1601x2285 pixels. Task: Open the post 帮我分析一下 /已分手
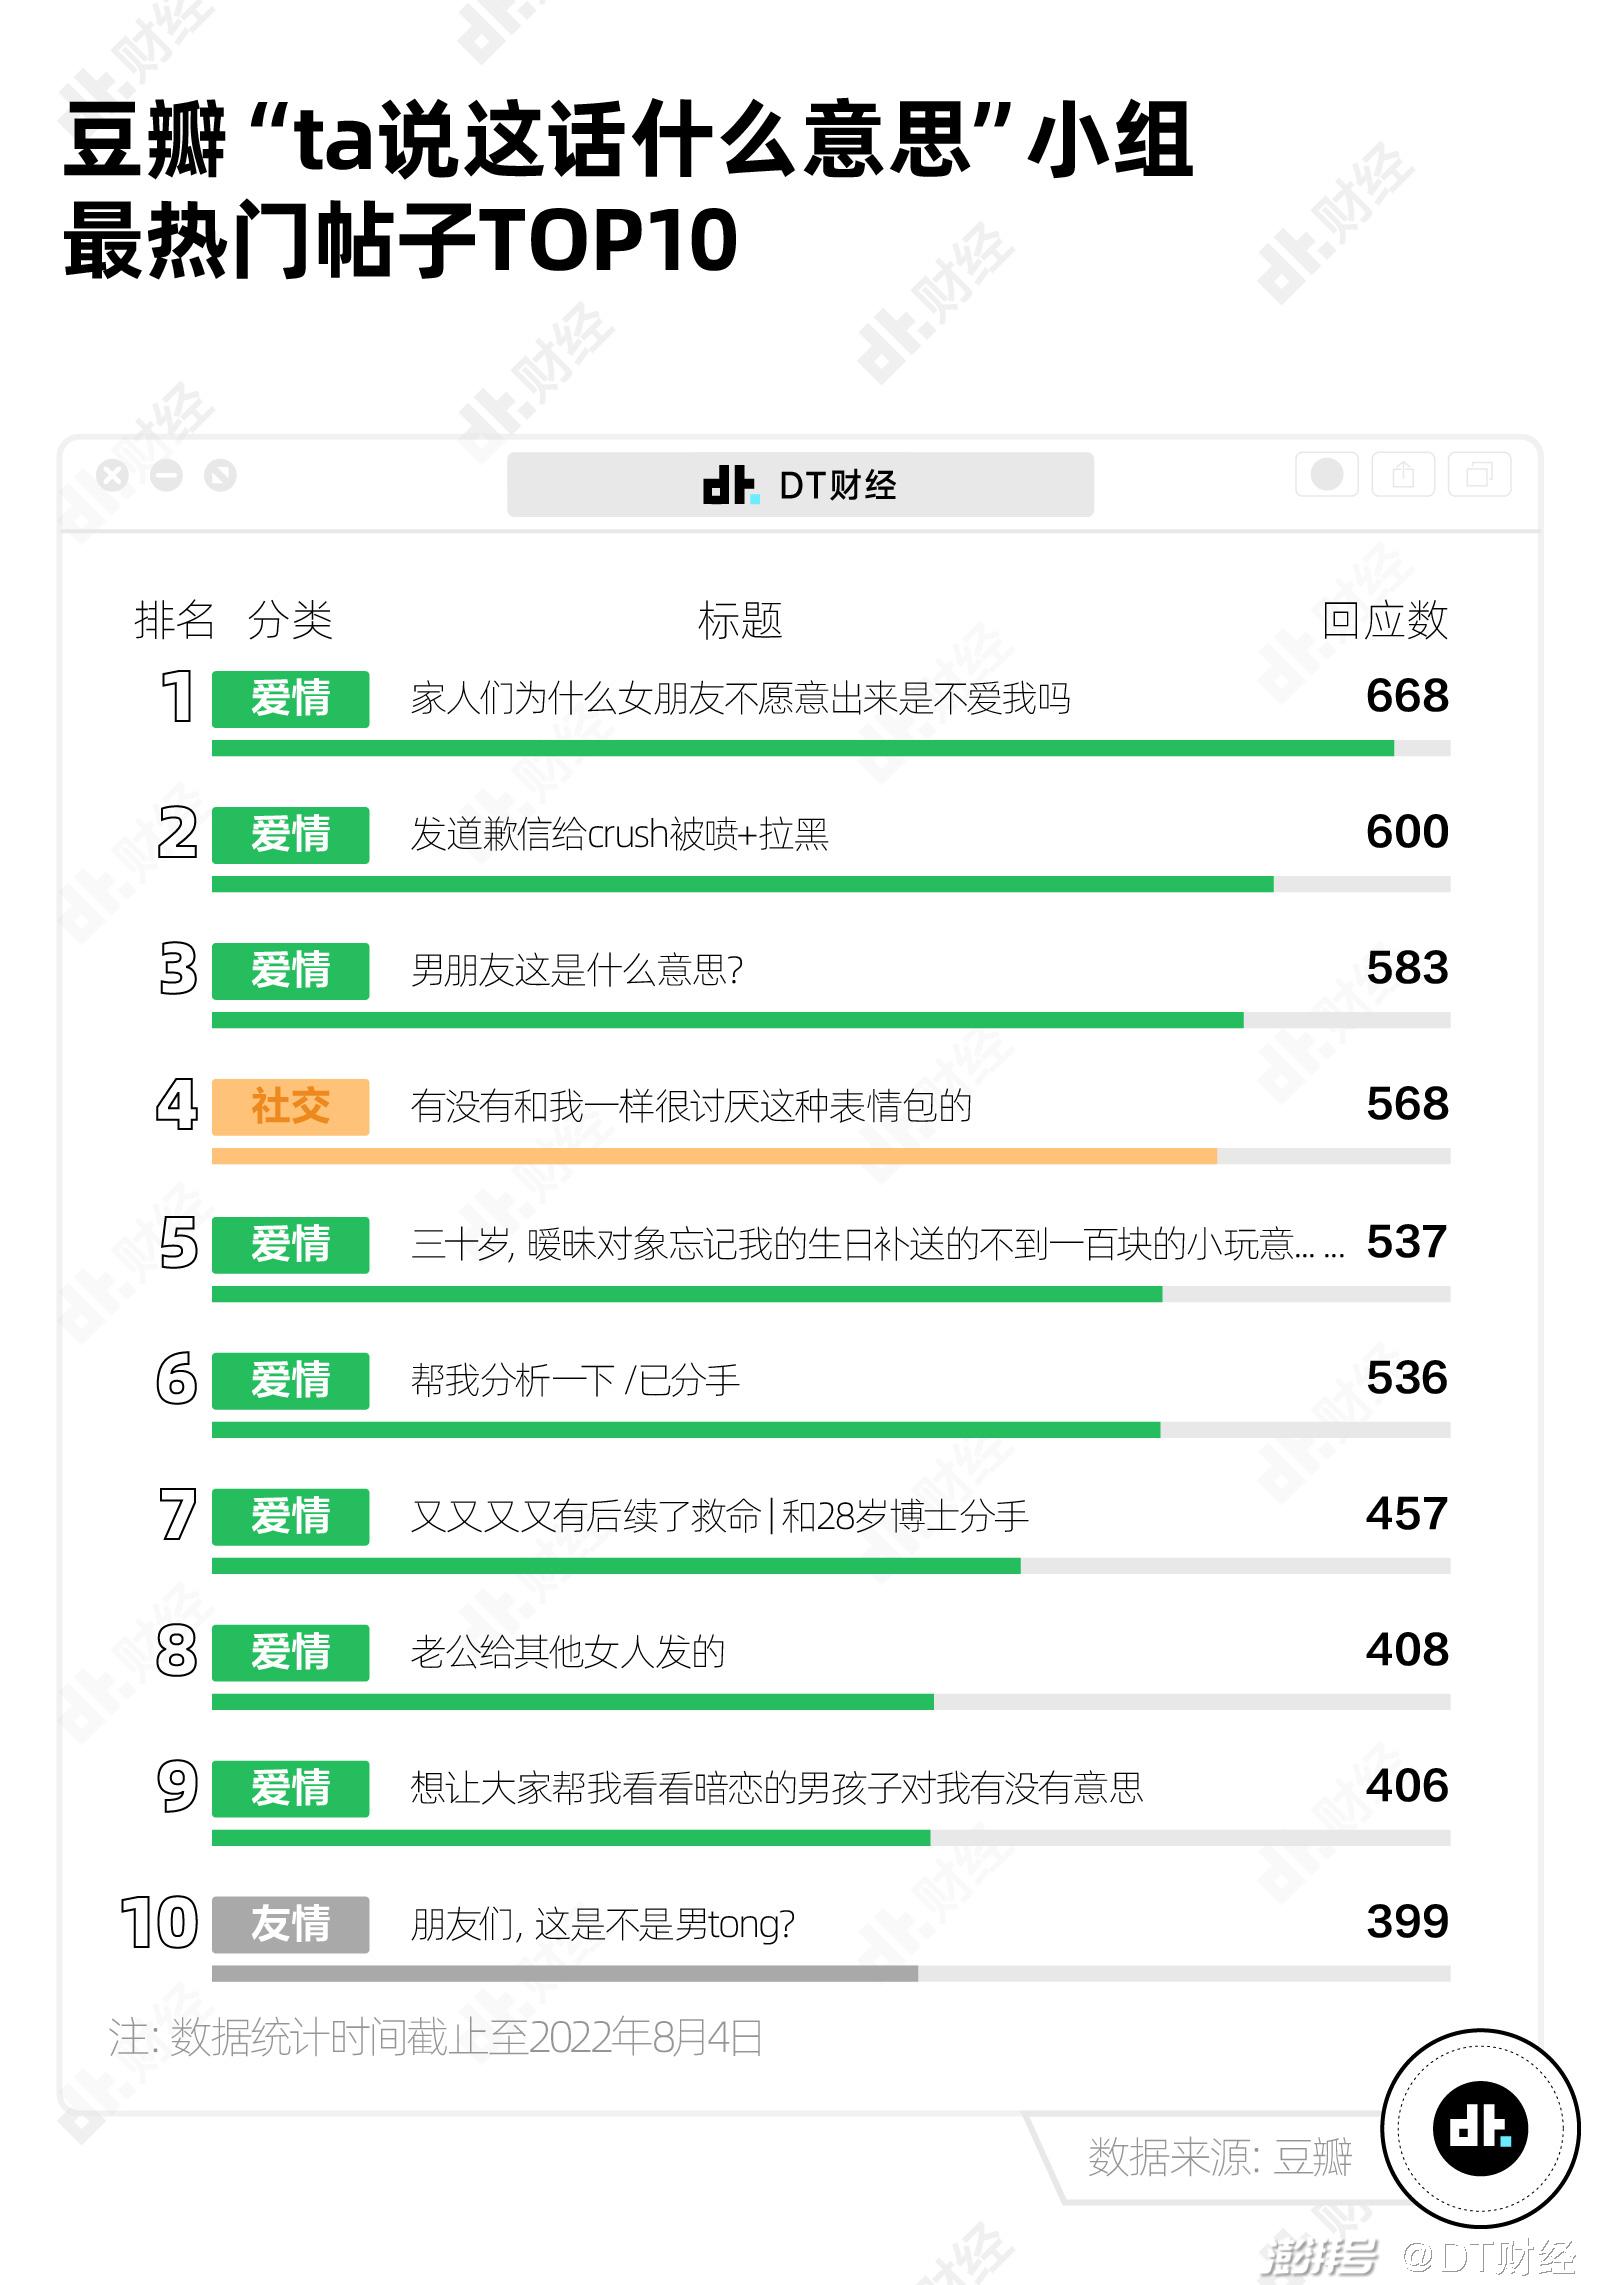575,1380
